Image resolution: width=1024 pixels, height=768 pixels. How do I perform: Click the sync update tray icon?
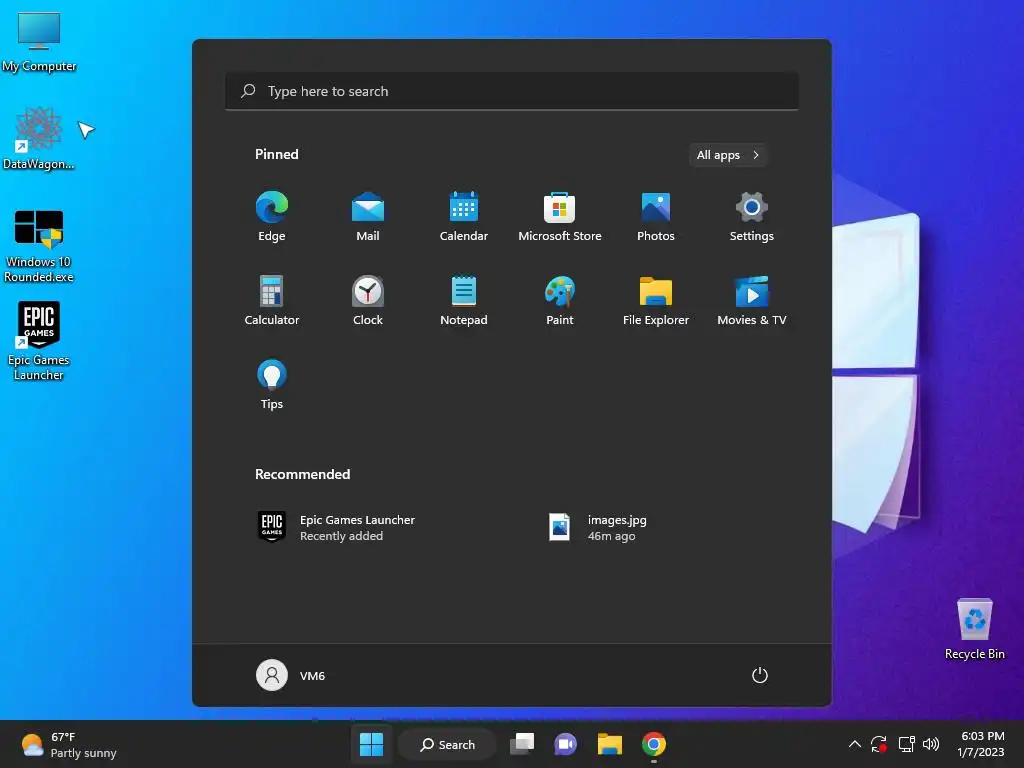click(879, 744)
